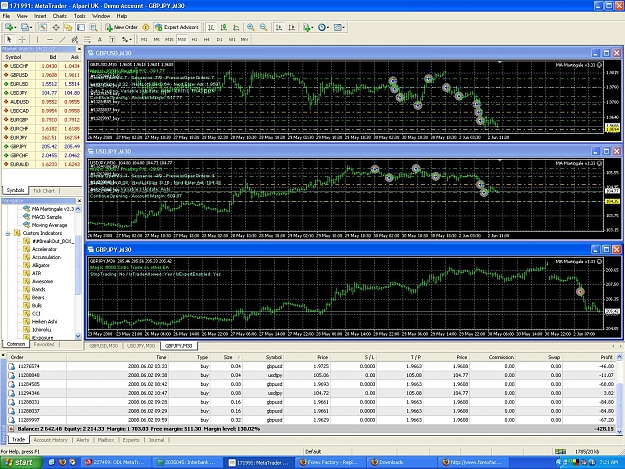625x469 pixels.
Task: Open the arrows objects dropdown
Action: pyautogui.click(x=126, y=39)
